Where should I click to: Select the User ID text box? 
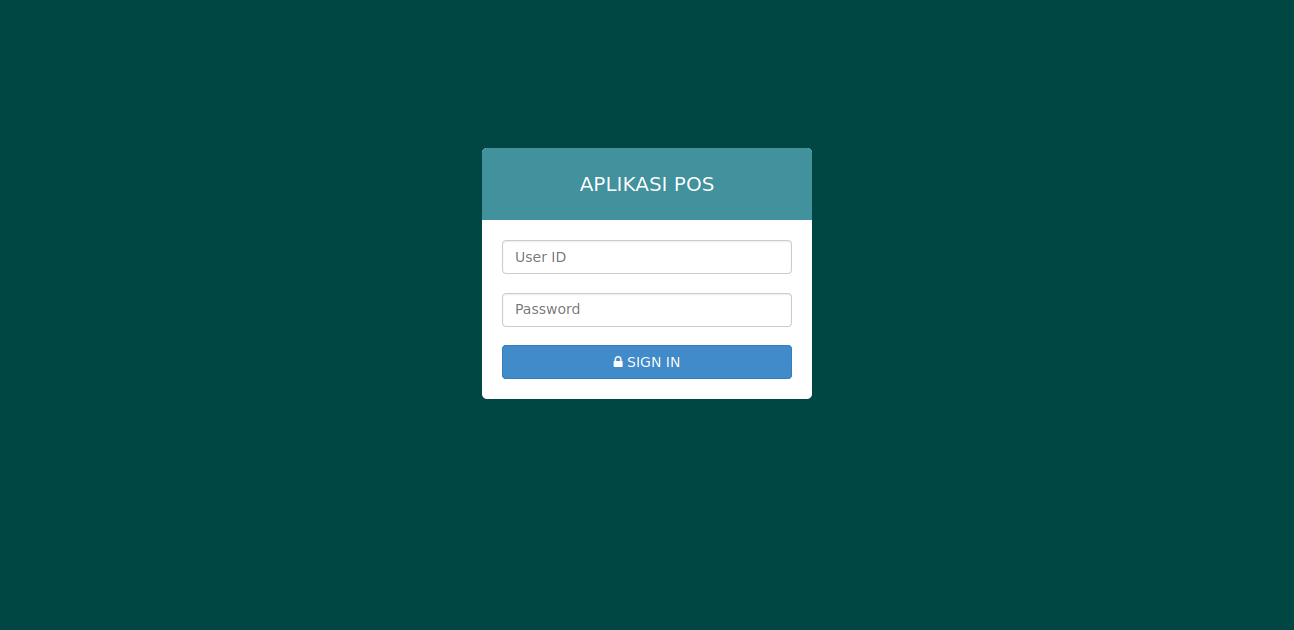coord(647,257)
